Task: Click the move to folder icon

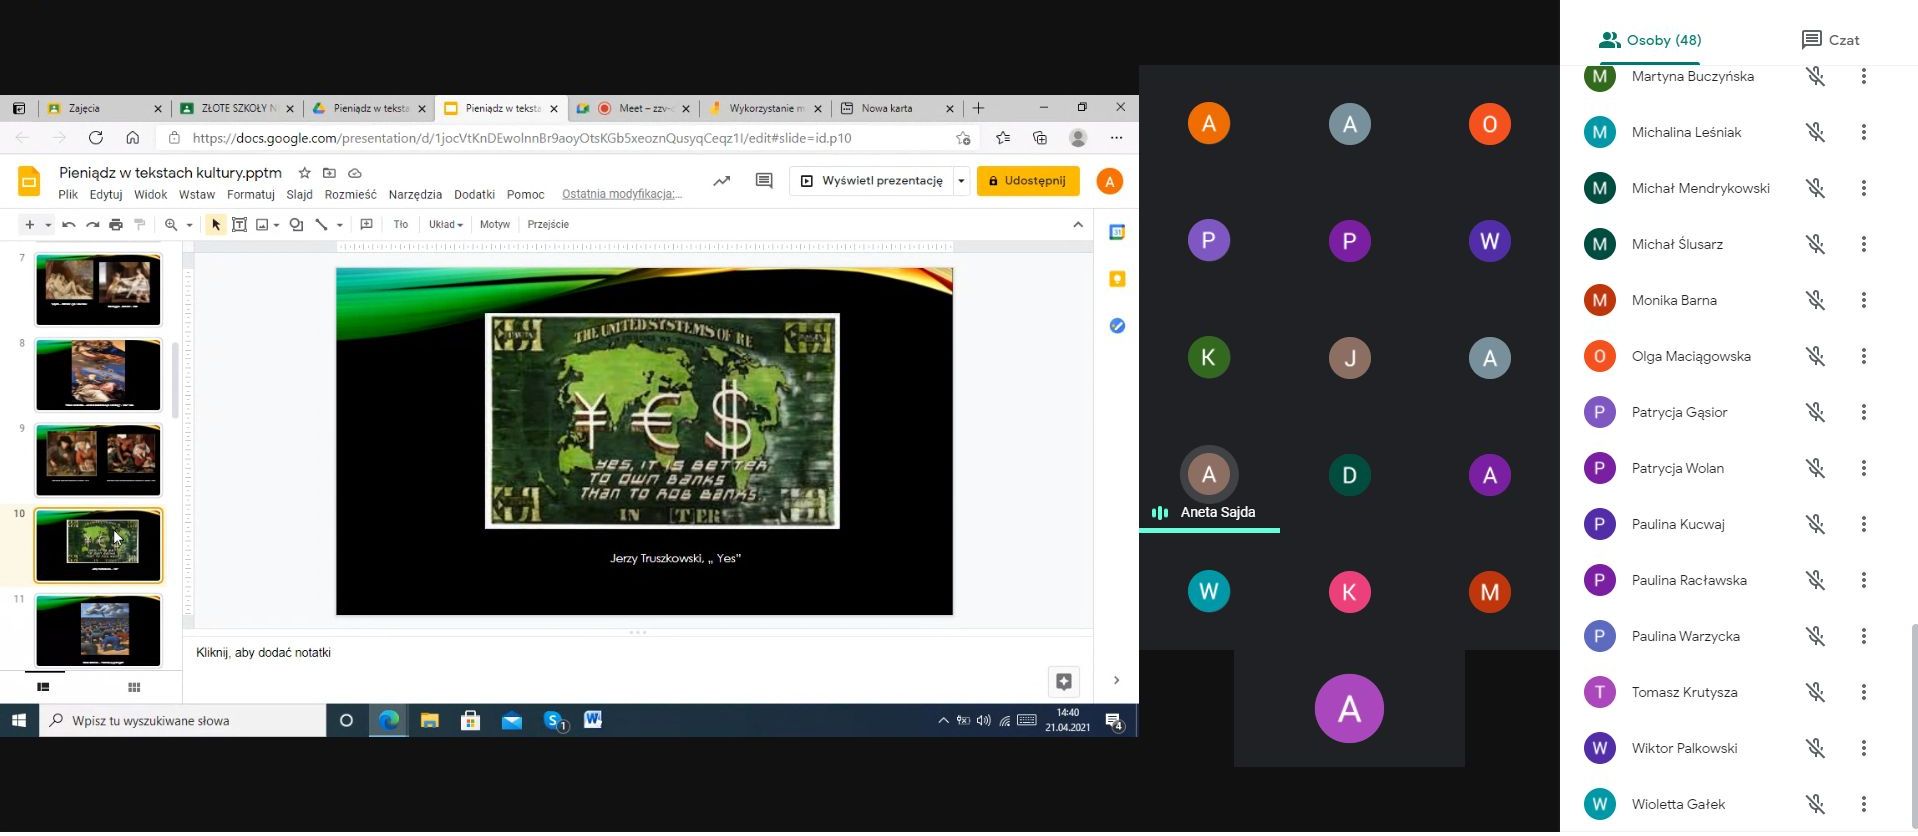Action: [329, 173]
